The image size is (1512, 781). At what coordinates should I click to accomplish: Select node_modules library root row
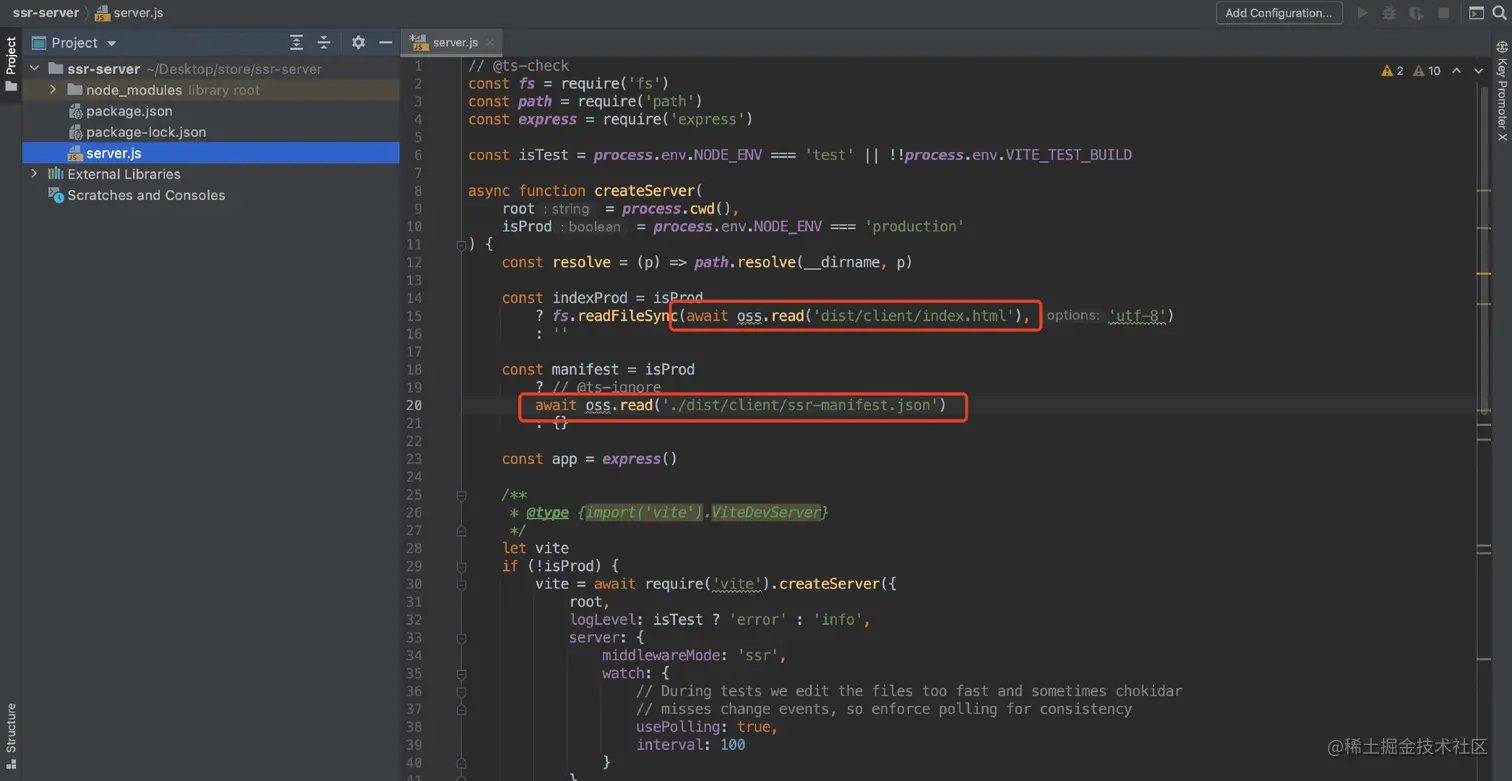211,90
